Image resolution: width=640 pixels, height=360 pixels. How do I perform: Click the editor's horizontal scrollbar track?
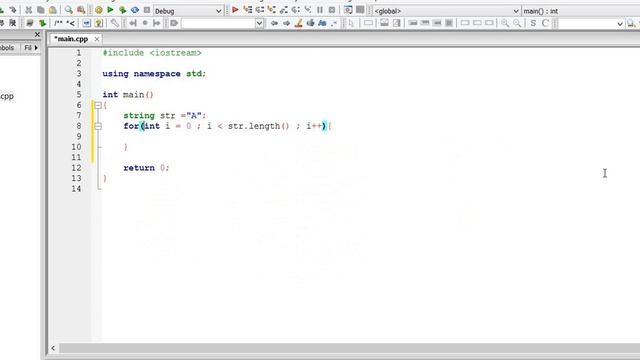pos(349,348)
